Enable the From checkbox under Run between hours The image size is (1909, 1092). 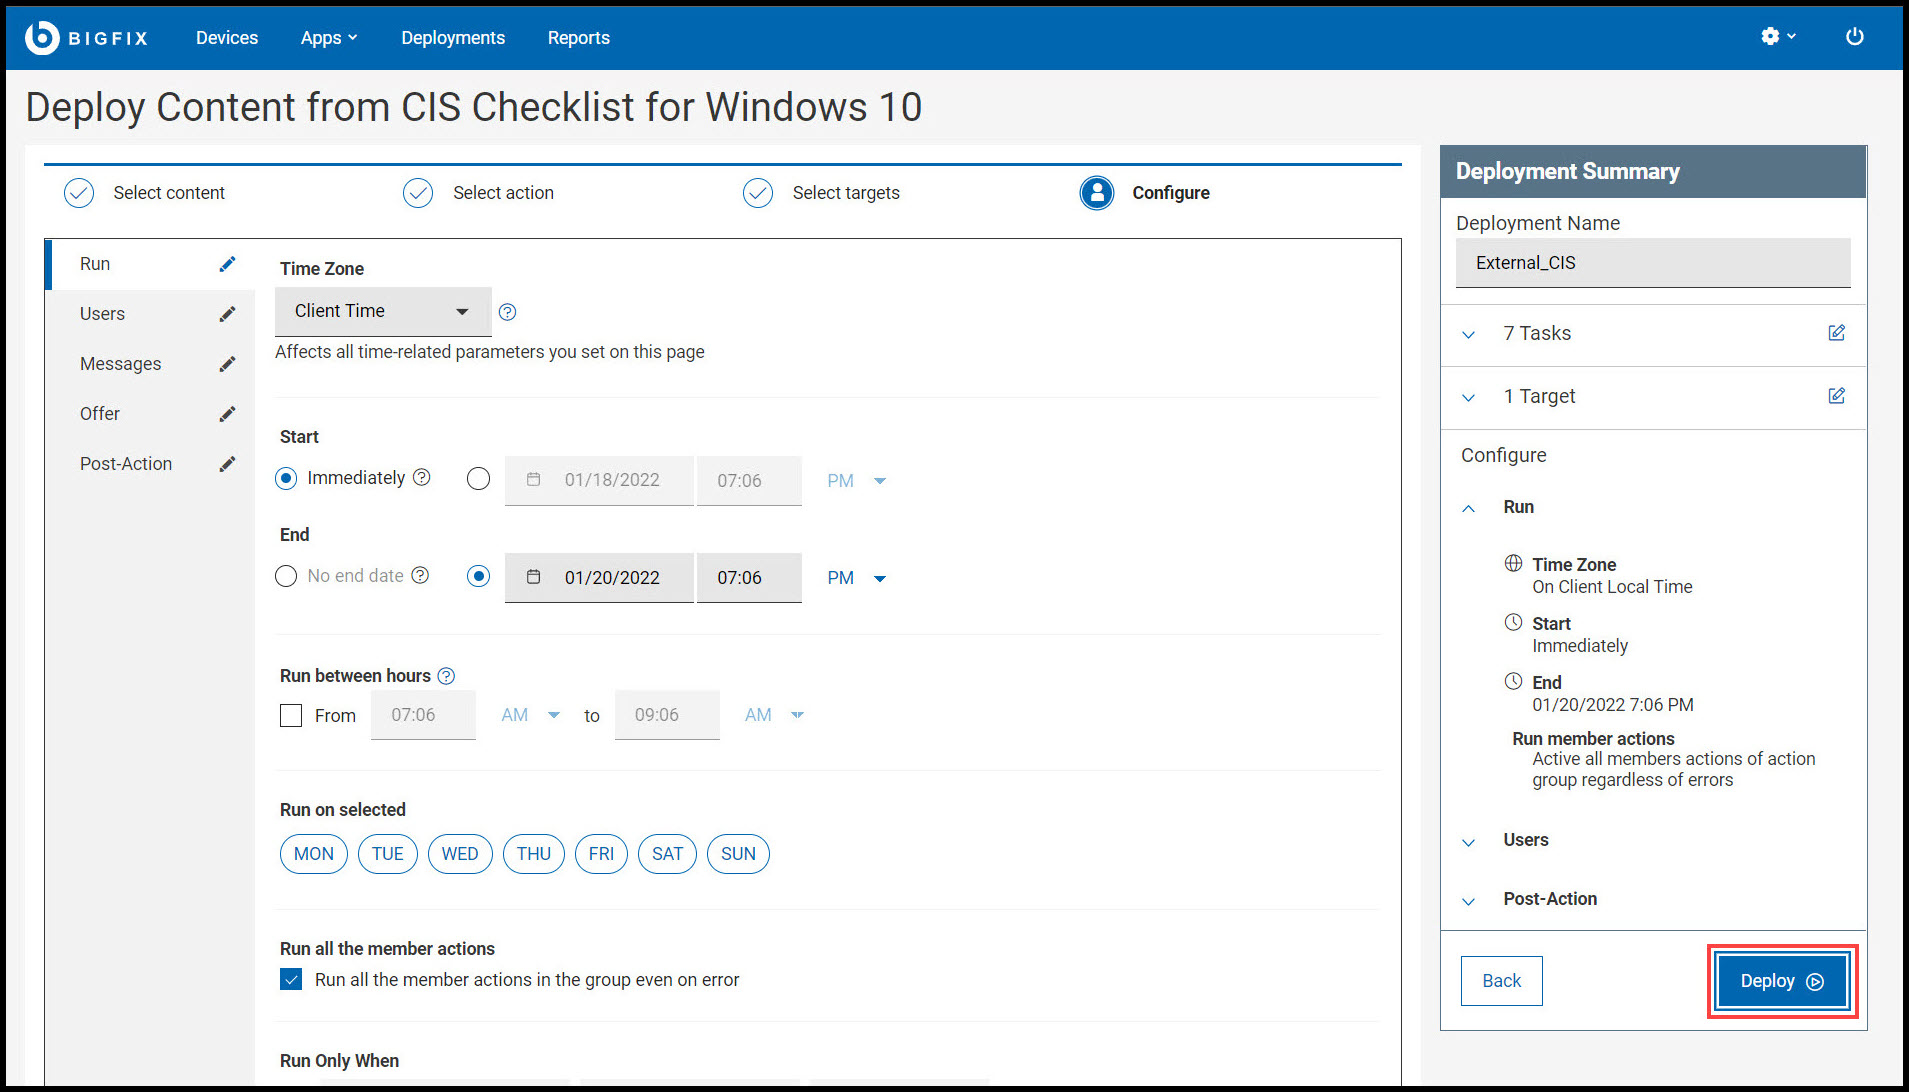click(291, 715)
